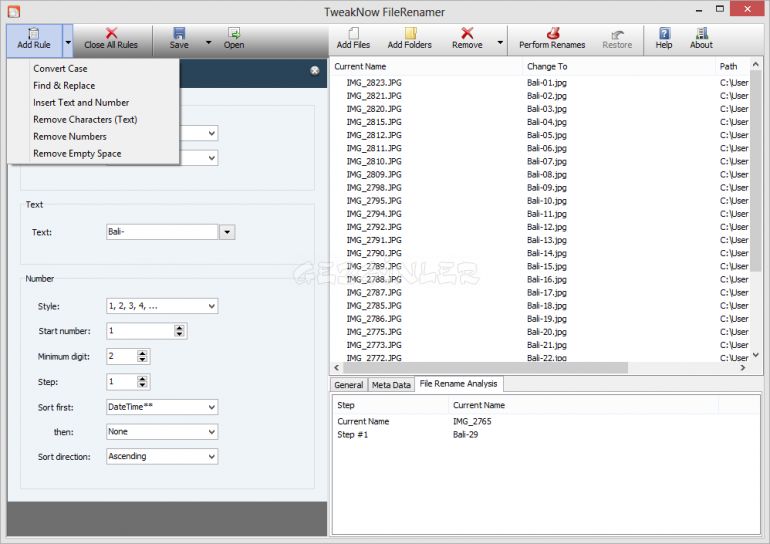Click the IMG_2765 analysis value
The height and width of the screenshot is (544, 770).
pos(472,421)
